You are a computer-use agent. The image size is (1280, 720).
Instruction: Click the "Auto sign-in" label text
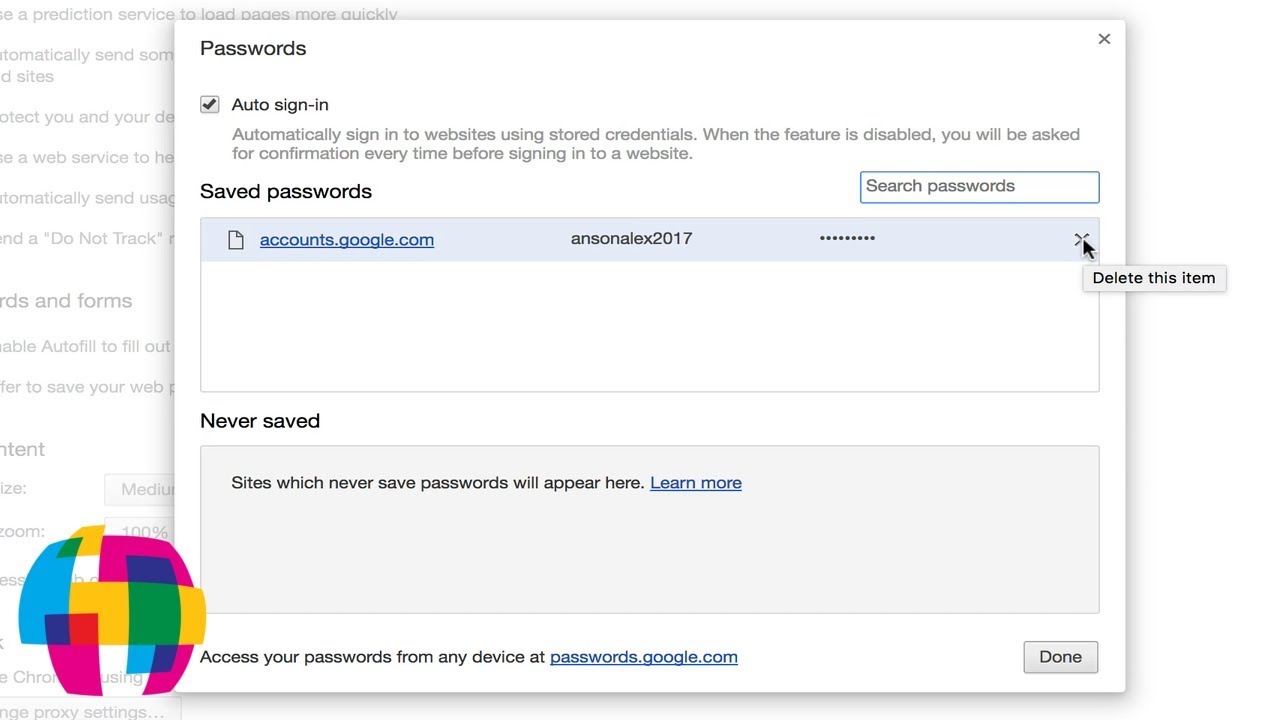pyautogui.click(x=280, y=105)
